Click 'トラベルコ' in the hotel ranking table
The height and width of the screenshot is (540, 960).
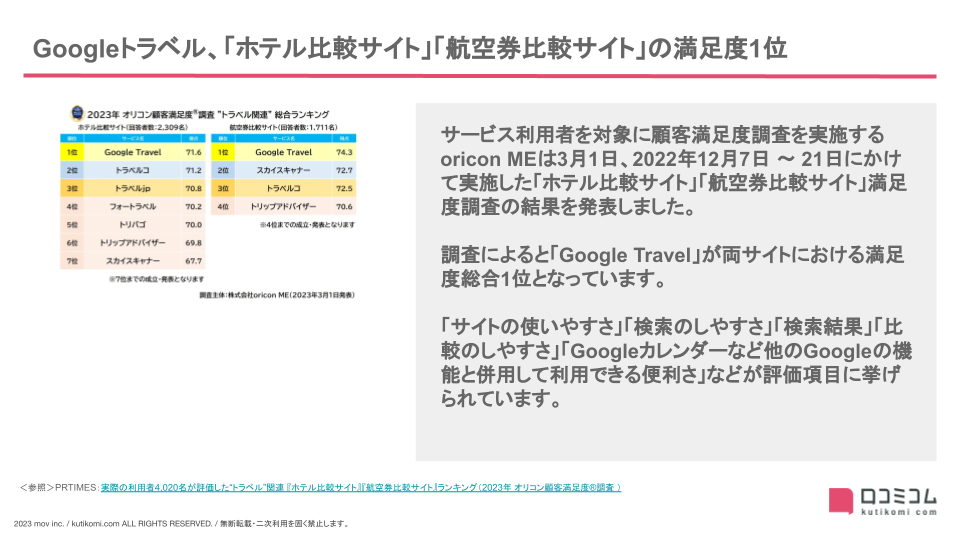tap(132, 170)
